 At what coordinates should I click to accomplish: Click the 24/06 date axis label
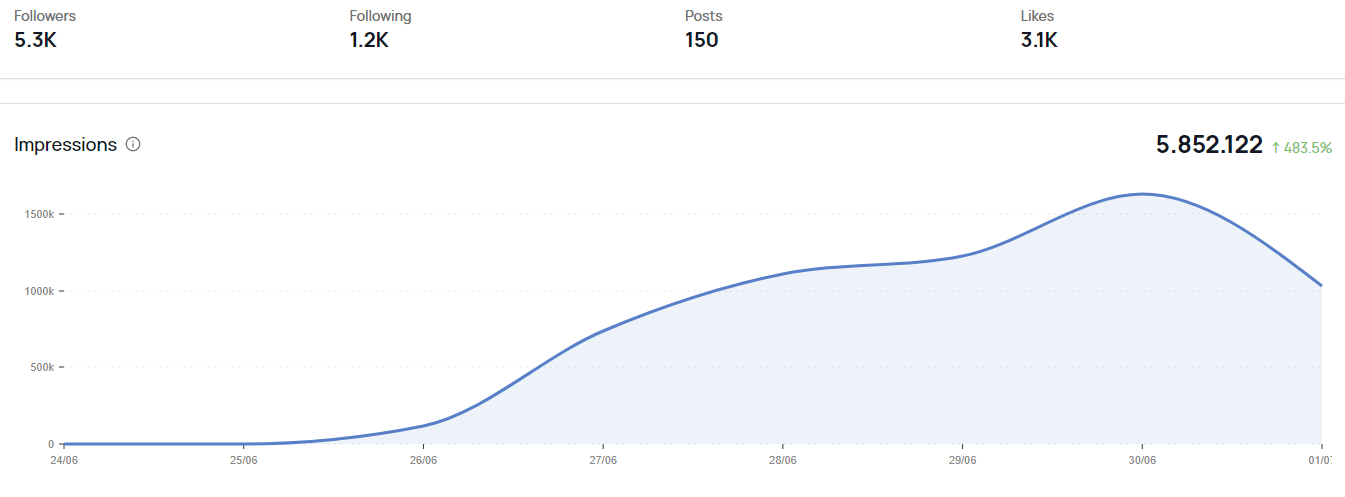[64, 461]
